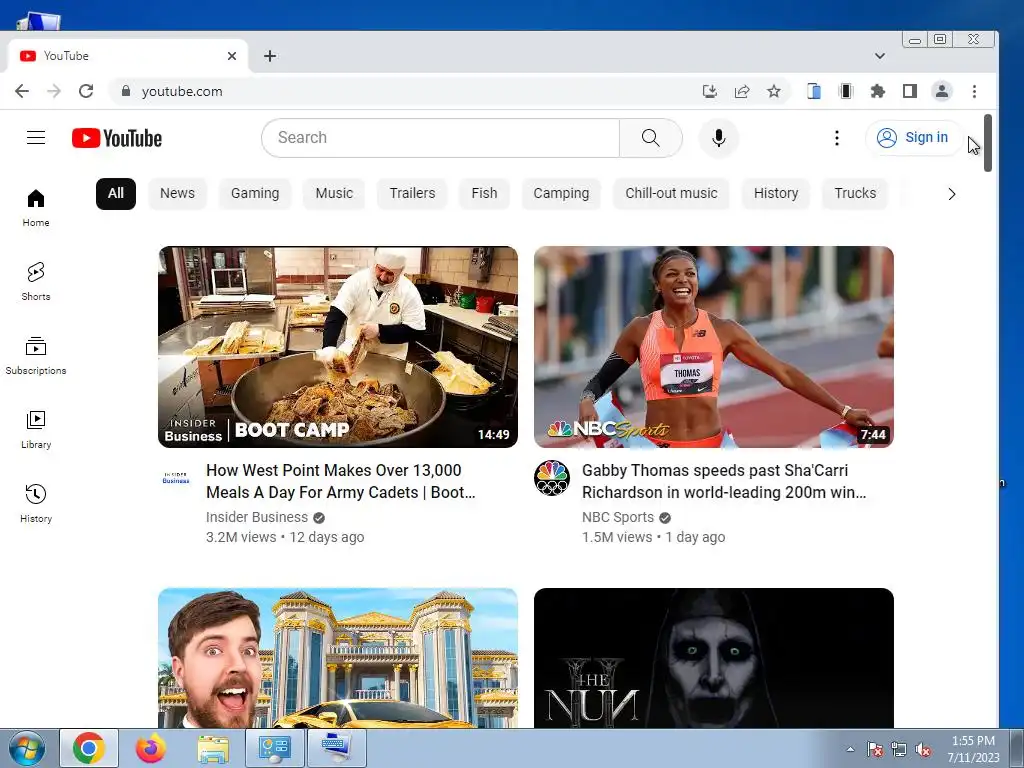Select the Chill-out music chip
Image resolution: width=1024 pixels, height=768 pixels.
[x=671, y=193]
